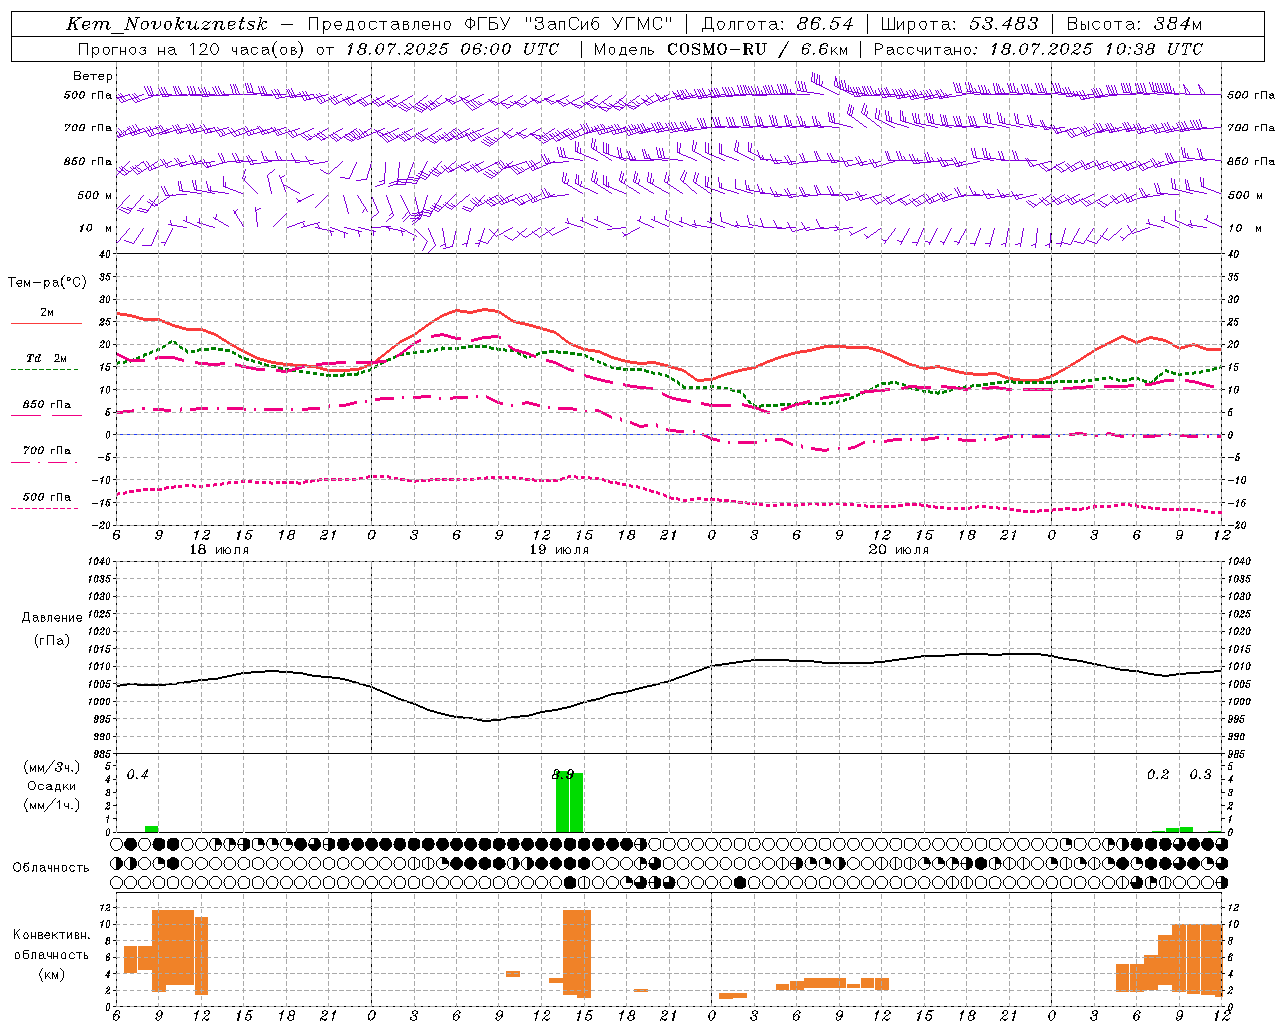
Task: Click the Рассчитано: 18.07.2025 10:38 UTC timestamp
Action: (1038, 49)
